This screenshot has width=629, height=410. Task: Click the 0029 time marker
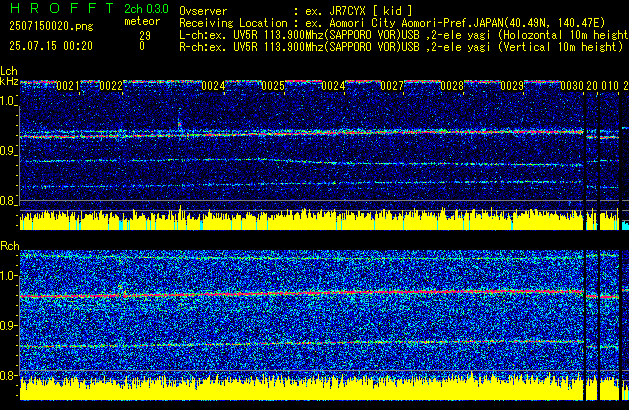click(512, 86)
